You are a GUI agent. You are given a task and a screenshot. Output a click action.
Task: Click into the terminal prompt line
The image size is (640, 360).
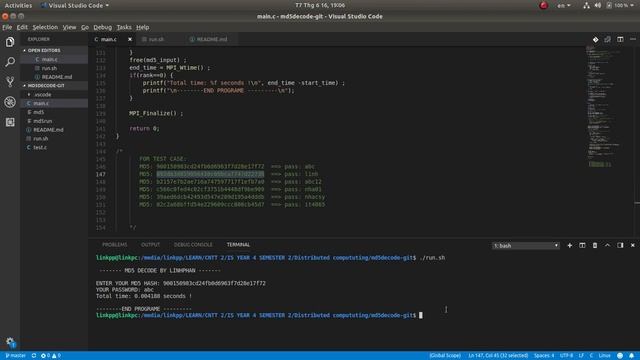coord(259,316)
